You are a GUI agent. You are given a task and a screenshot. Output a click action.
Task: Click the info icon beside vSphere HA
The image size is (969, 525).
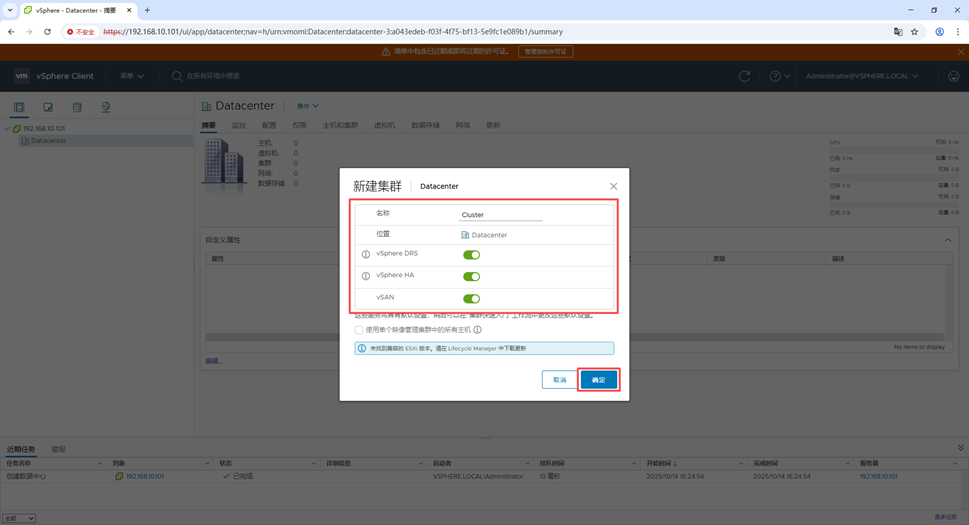coord(366,277)
